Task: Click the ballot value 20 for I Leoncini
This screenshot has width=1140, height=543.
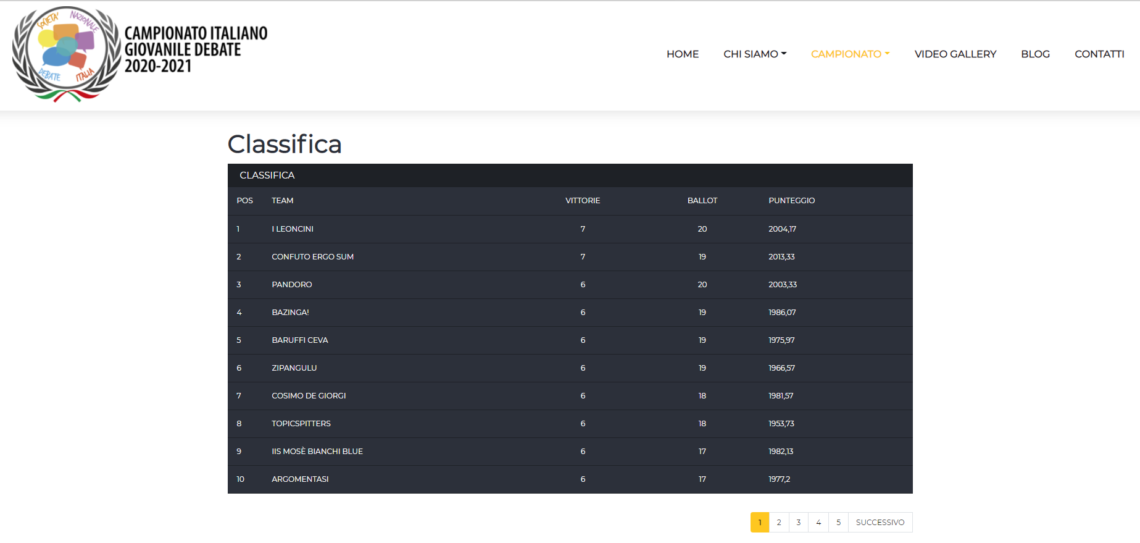Action: tap(702, 229)
